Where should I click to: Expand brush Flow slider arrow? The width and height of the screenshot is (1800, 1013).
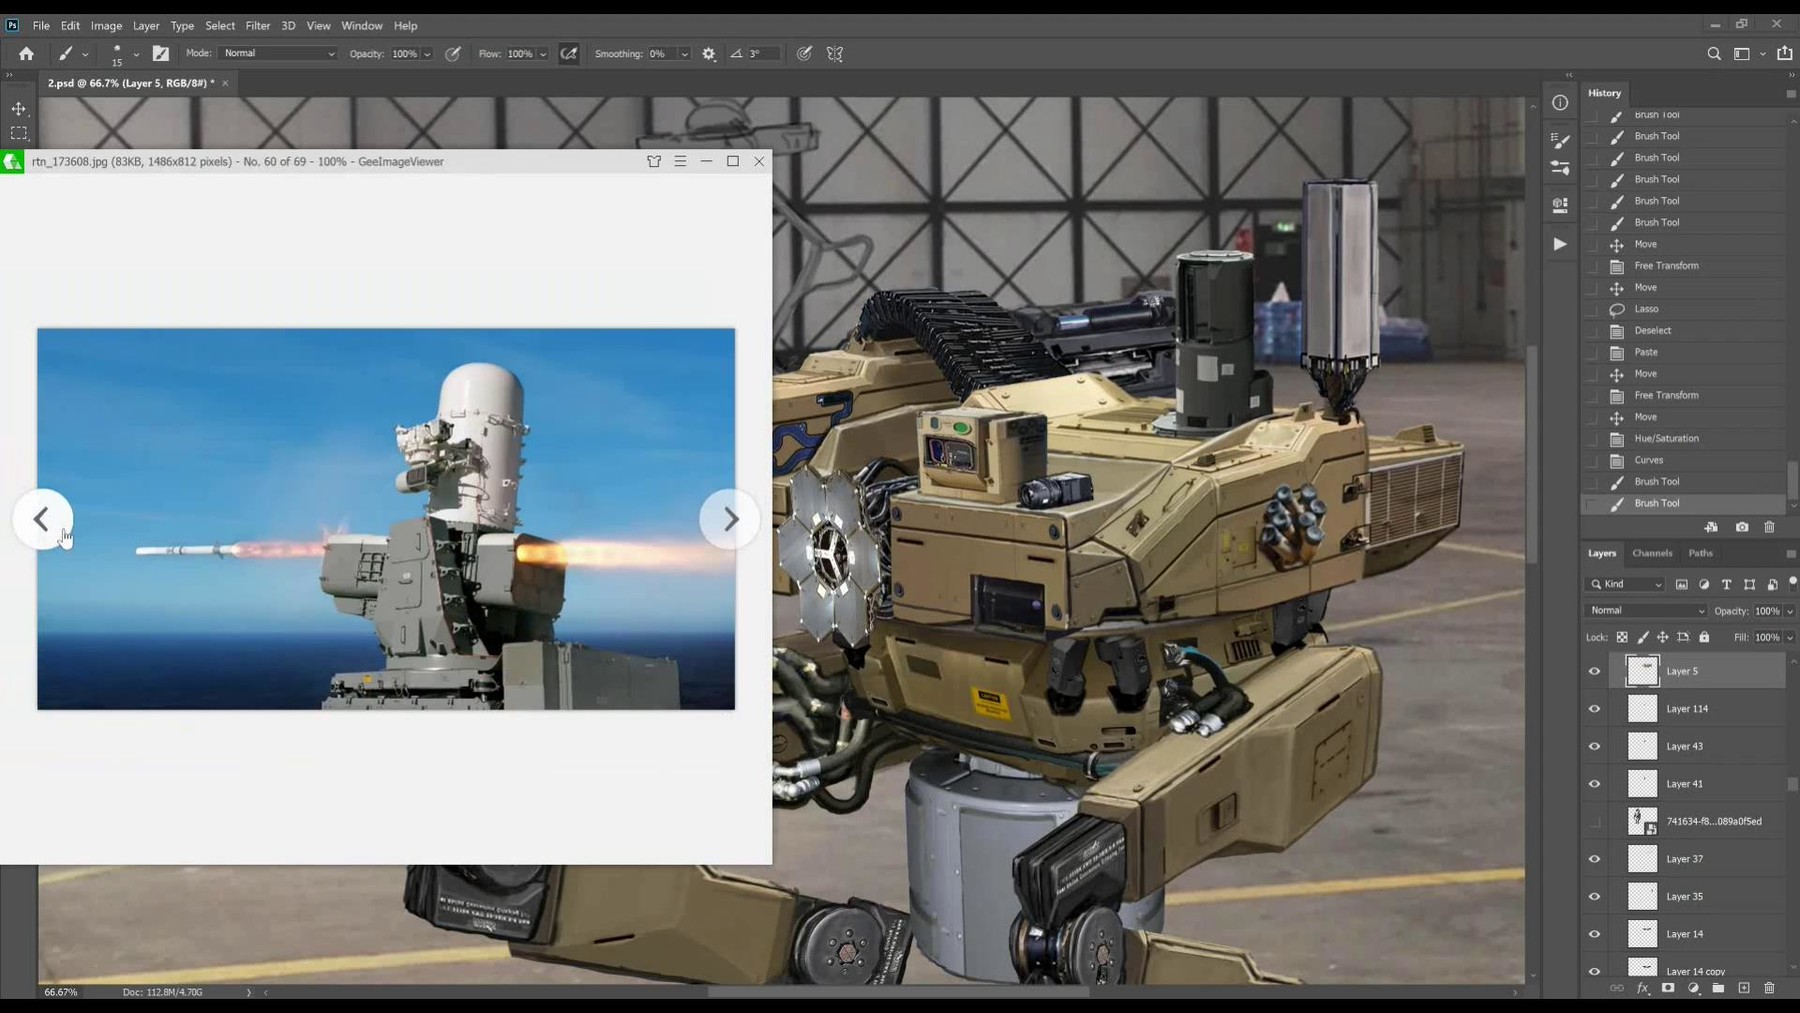[x=543, y=54]
